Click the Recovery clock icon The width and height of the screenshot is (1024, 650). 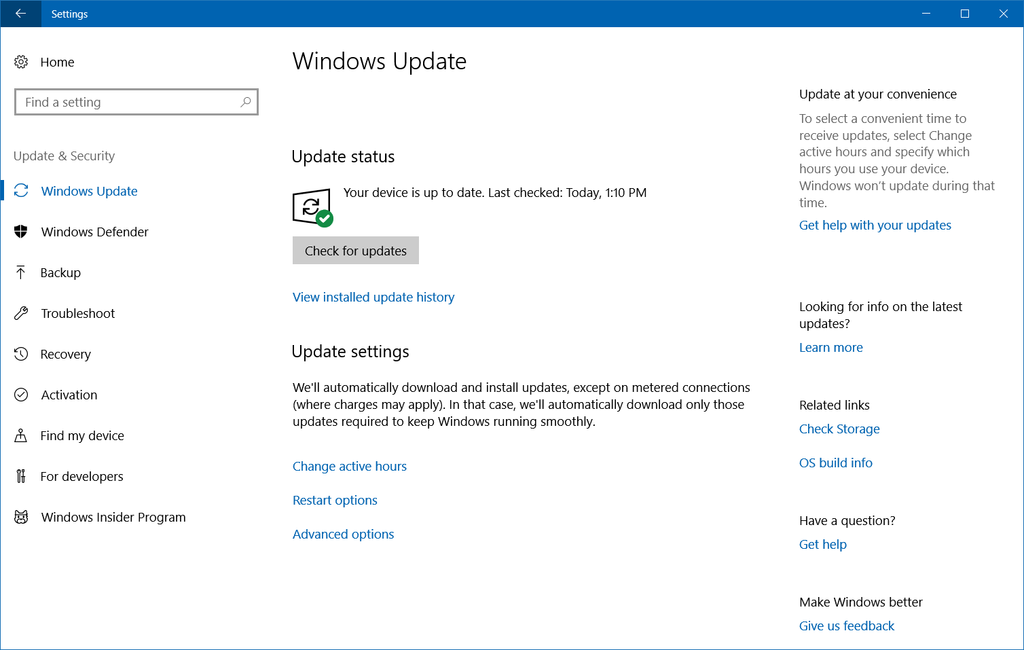click(x=21, y=355)
